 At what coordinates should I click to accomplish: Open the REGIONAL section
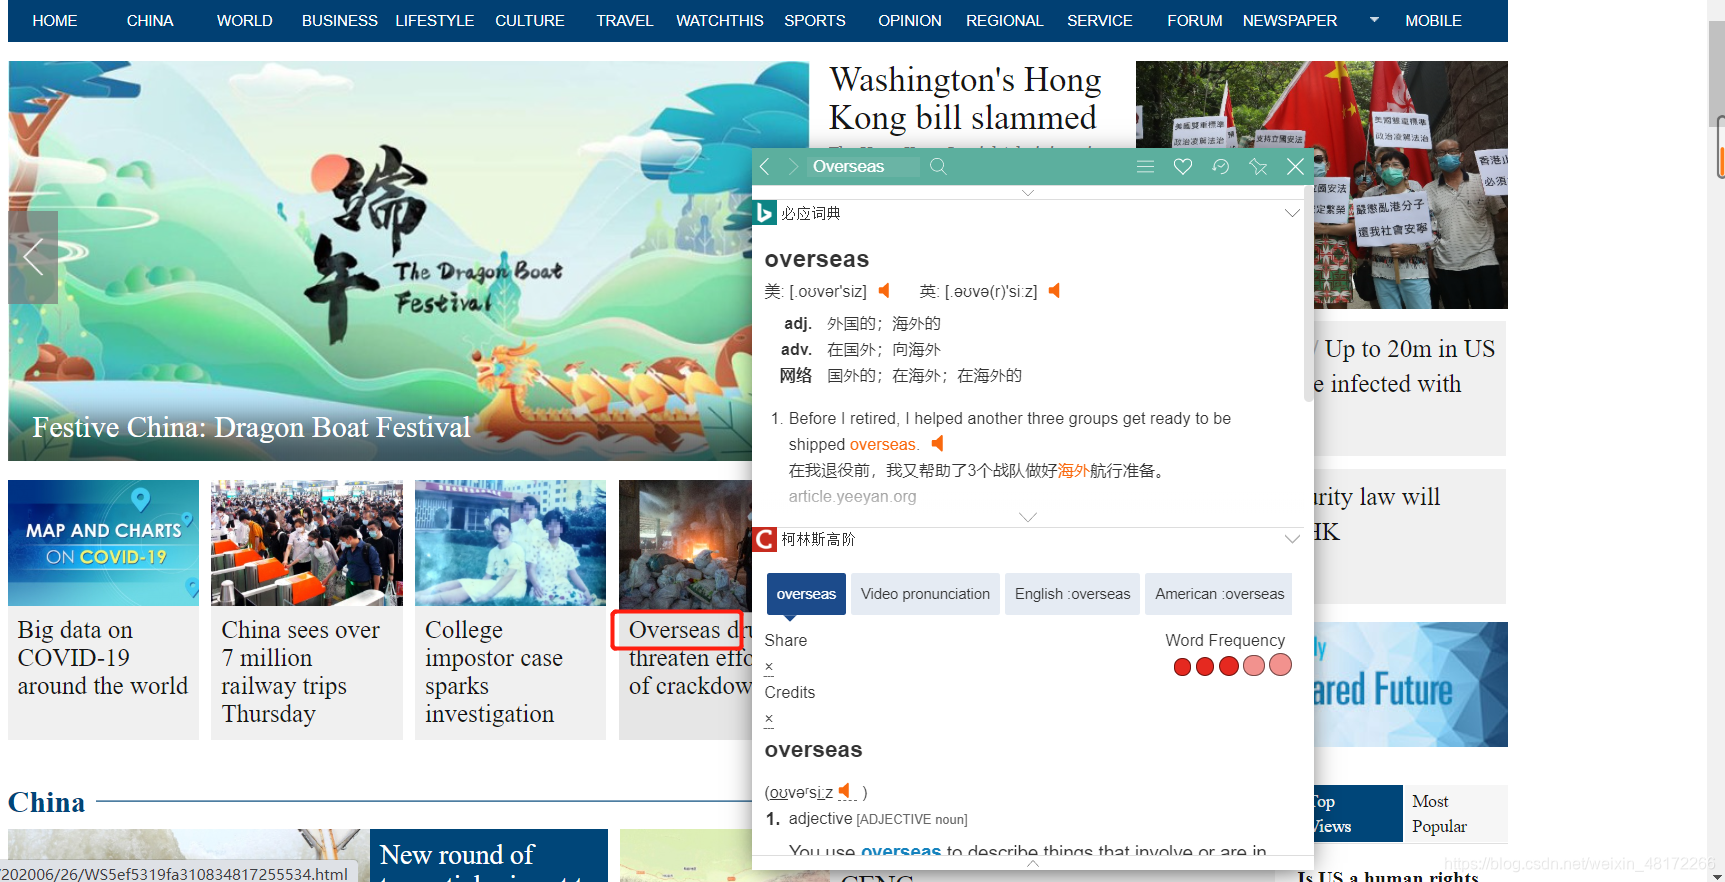point(1004,20)
